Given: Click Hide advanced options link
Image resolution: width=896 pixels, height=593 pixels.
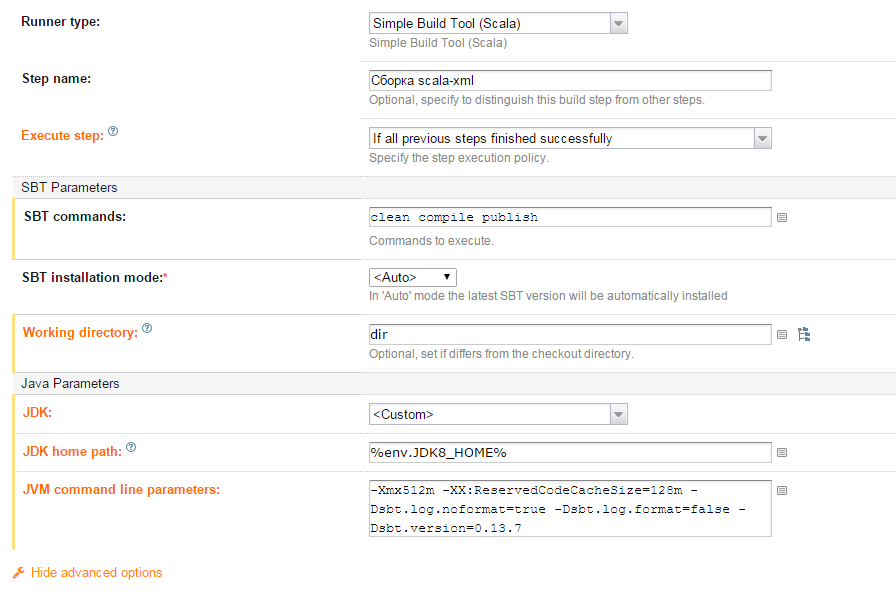Looking at the screenshot, I should coord(97,572).
